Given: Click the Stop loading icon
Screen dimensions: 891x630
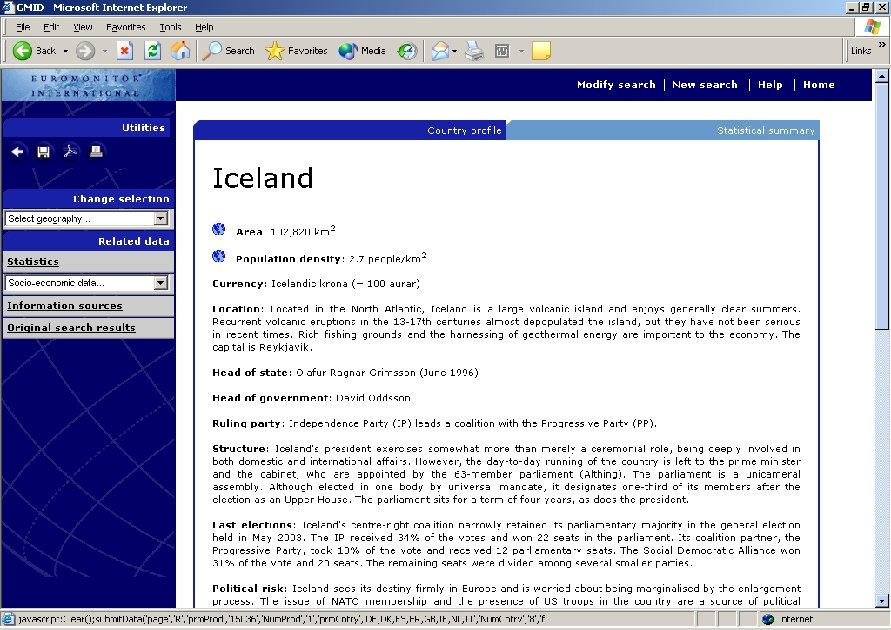Looking at the screenshot, I should pos(124,51).
